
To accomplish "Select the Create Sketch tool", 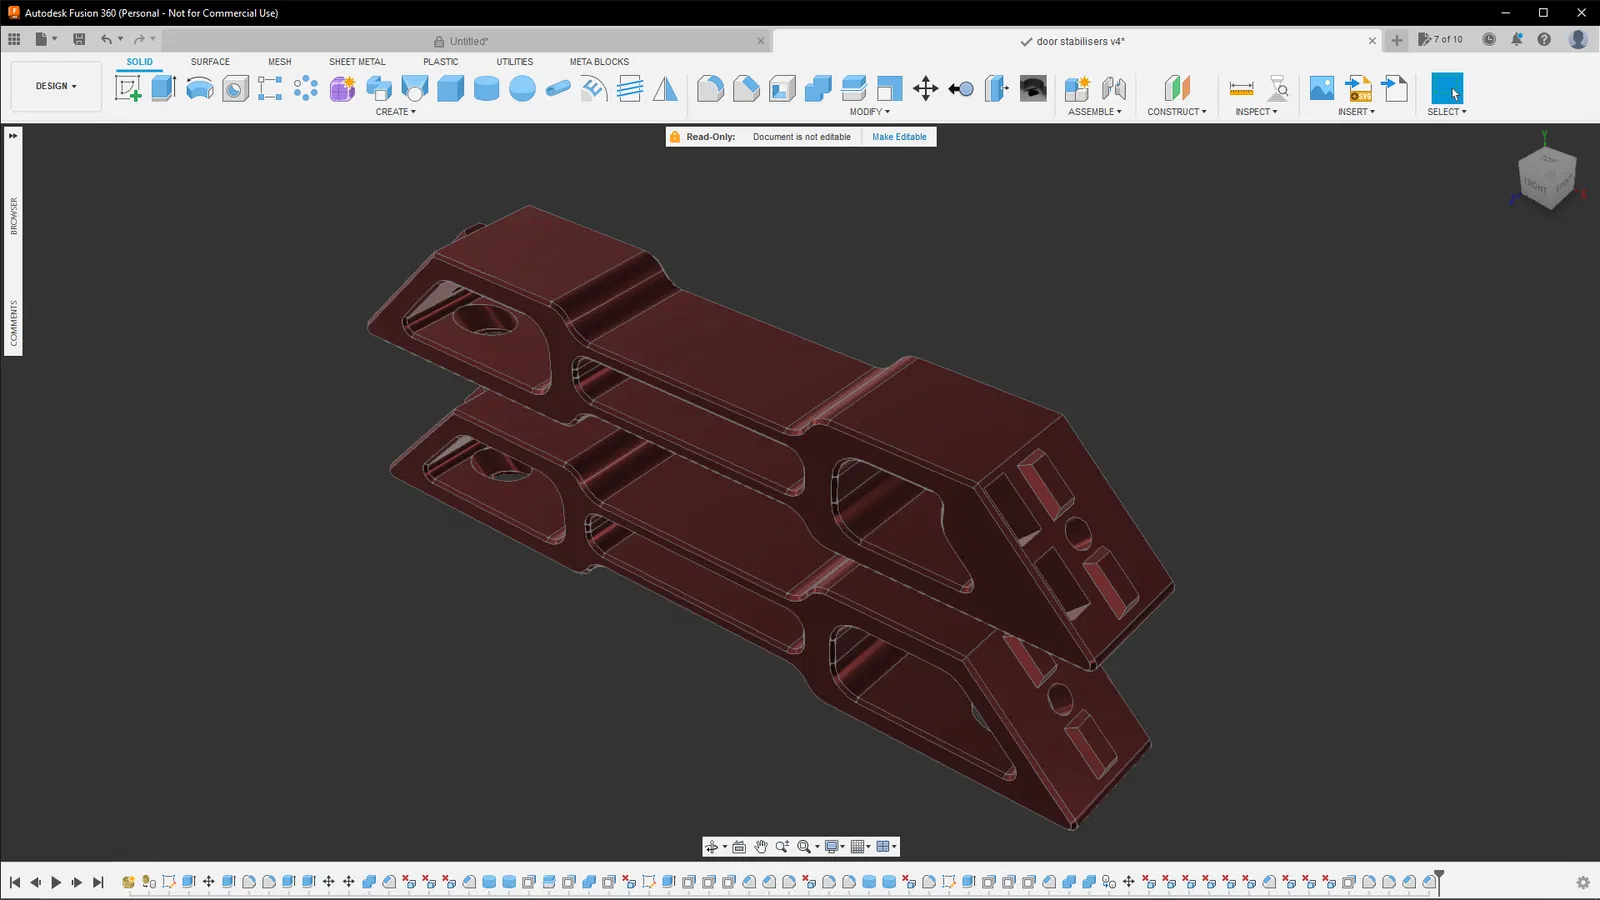I will [x=128, y=88].
